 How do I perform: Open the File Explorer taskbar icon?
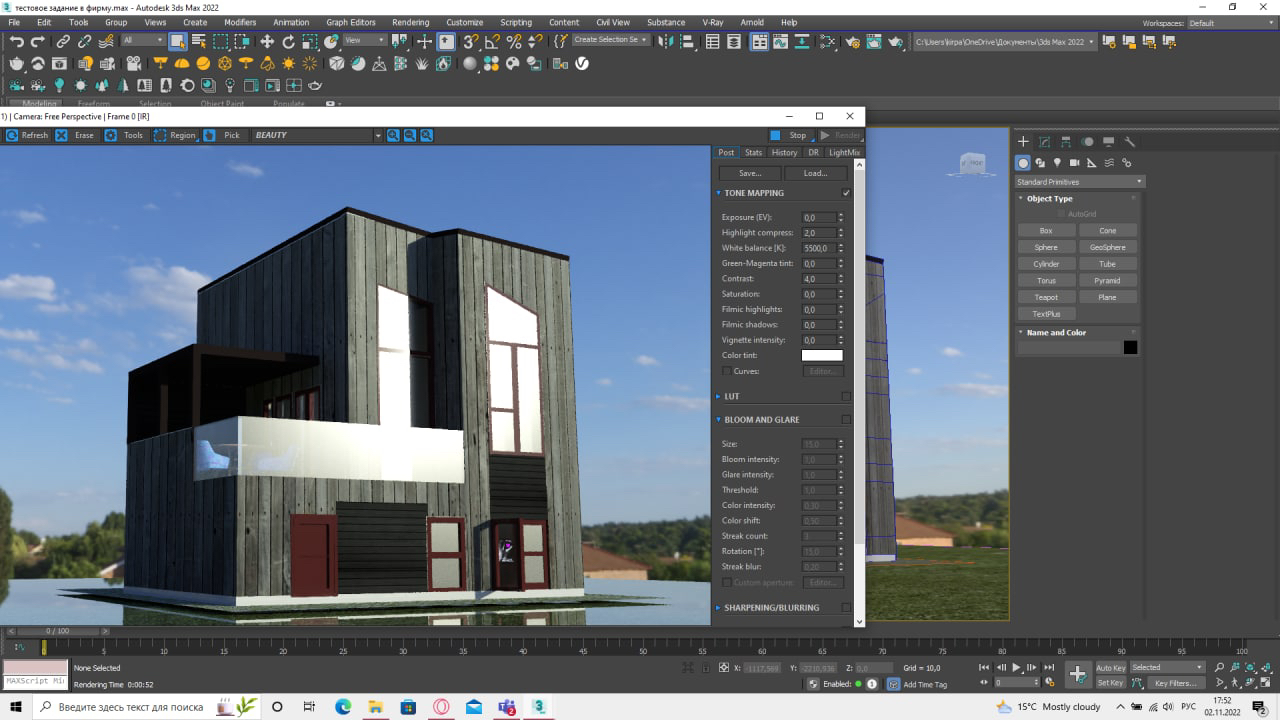[375, 707]
